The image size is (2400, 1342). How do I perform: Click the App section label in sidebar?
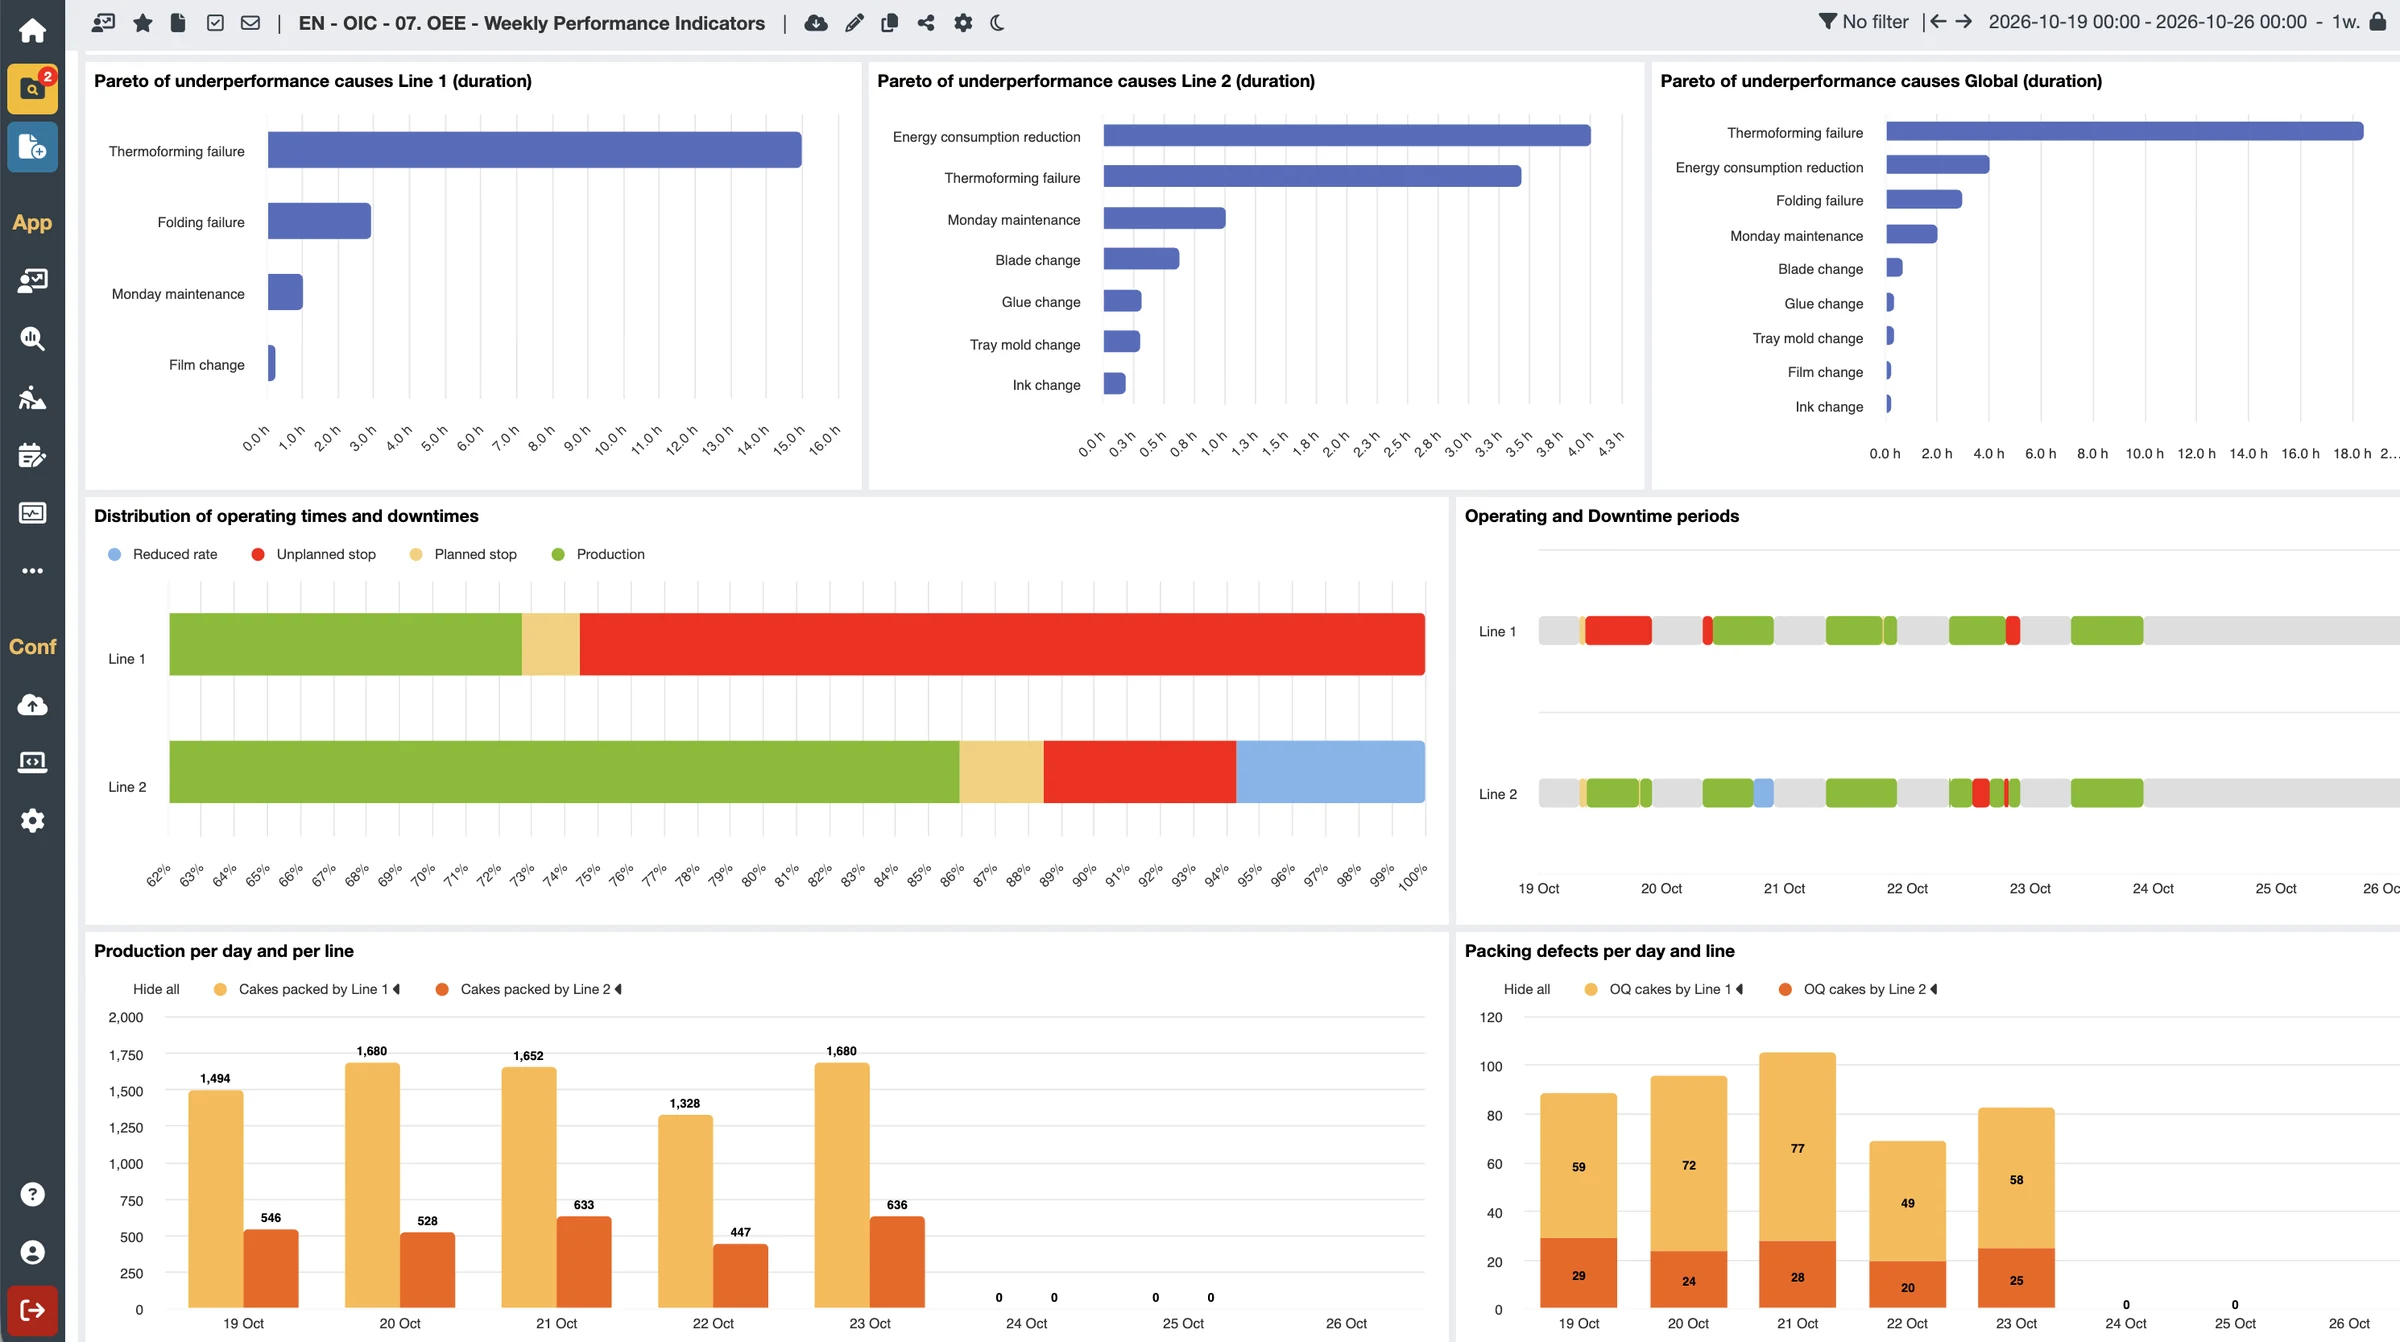(32, 223)
